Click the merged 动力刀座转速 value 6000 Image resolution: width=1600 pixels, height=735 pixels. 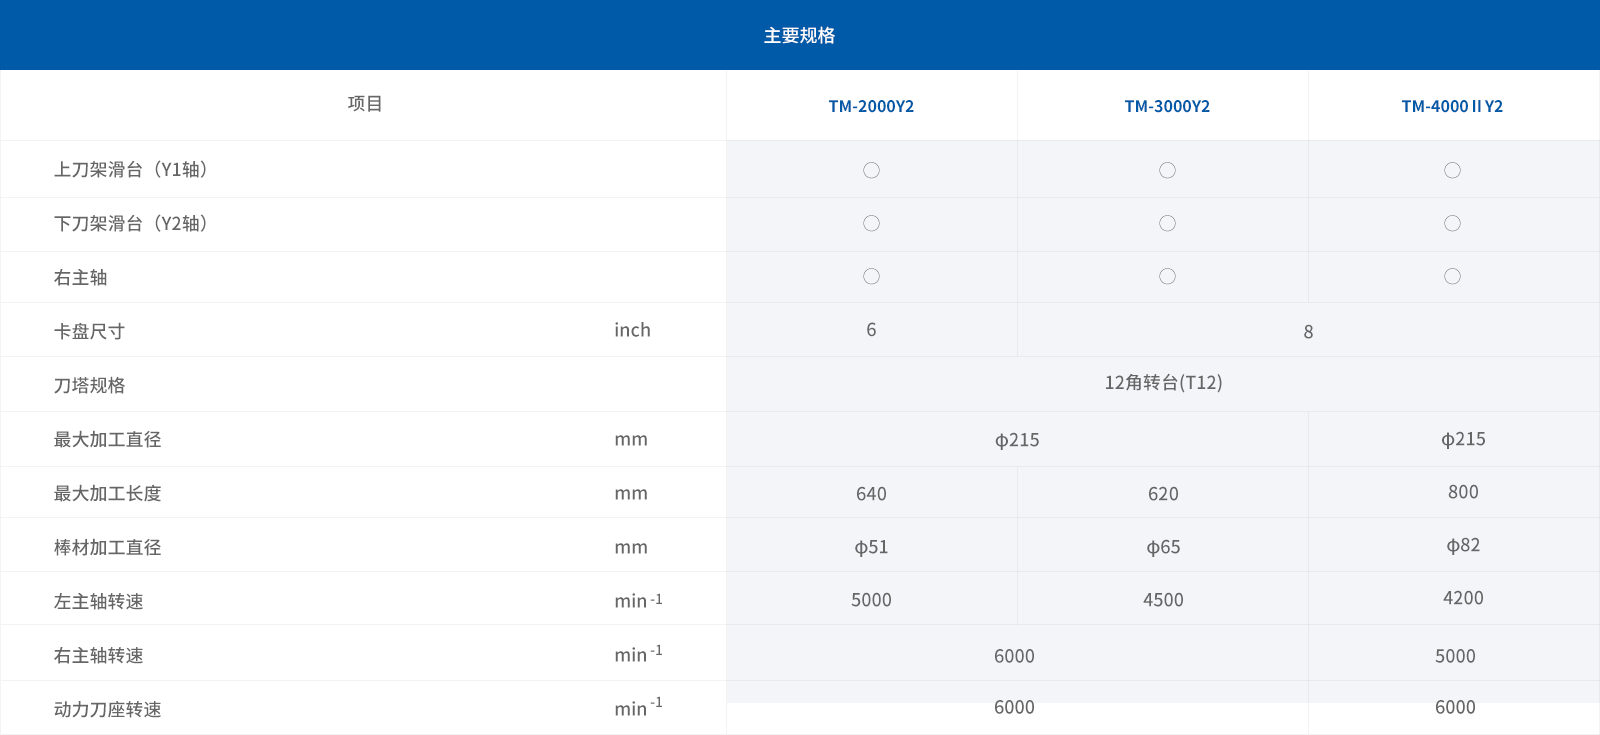click(1014, 707)
